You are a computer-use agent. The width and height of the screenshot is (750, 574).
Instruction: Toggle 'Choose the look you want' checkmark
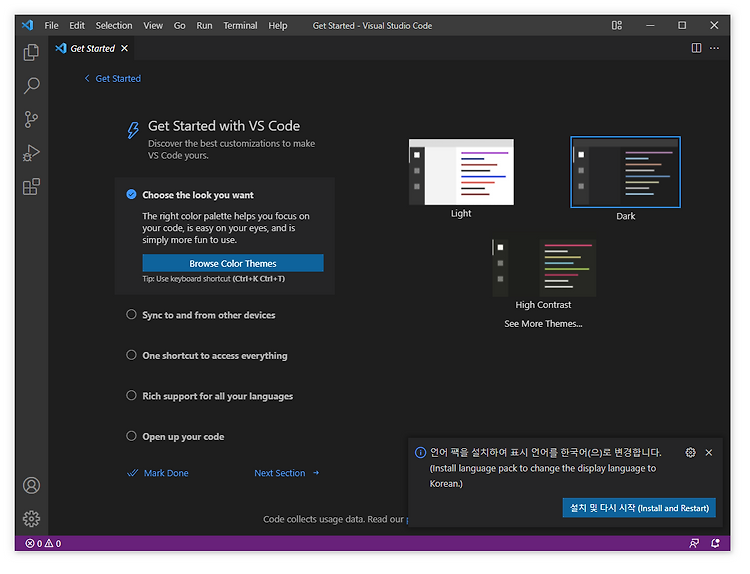tap(131, 194)
